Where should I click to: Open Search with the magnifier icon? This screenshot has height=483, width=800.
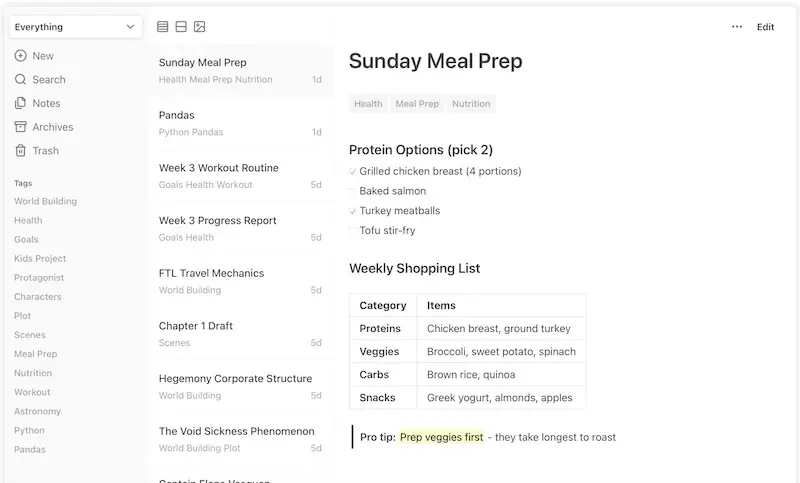point(20,79)
